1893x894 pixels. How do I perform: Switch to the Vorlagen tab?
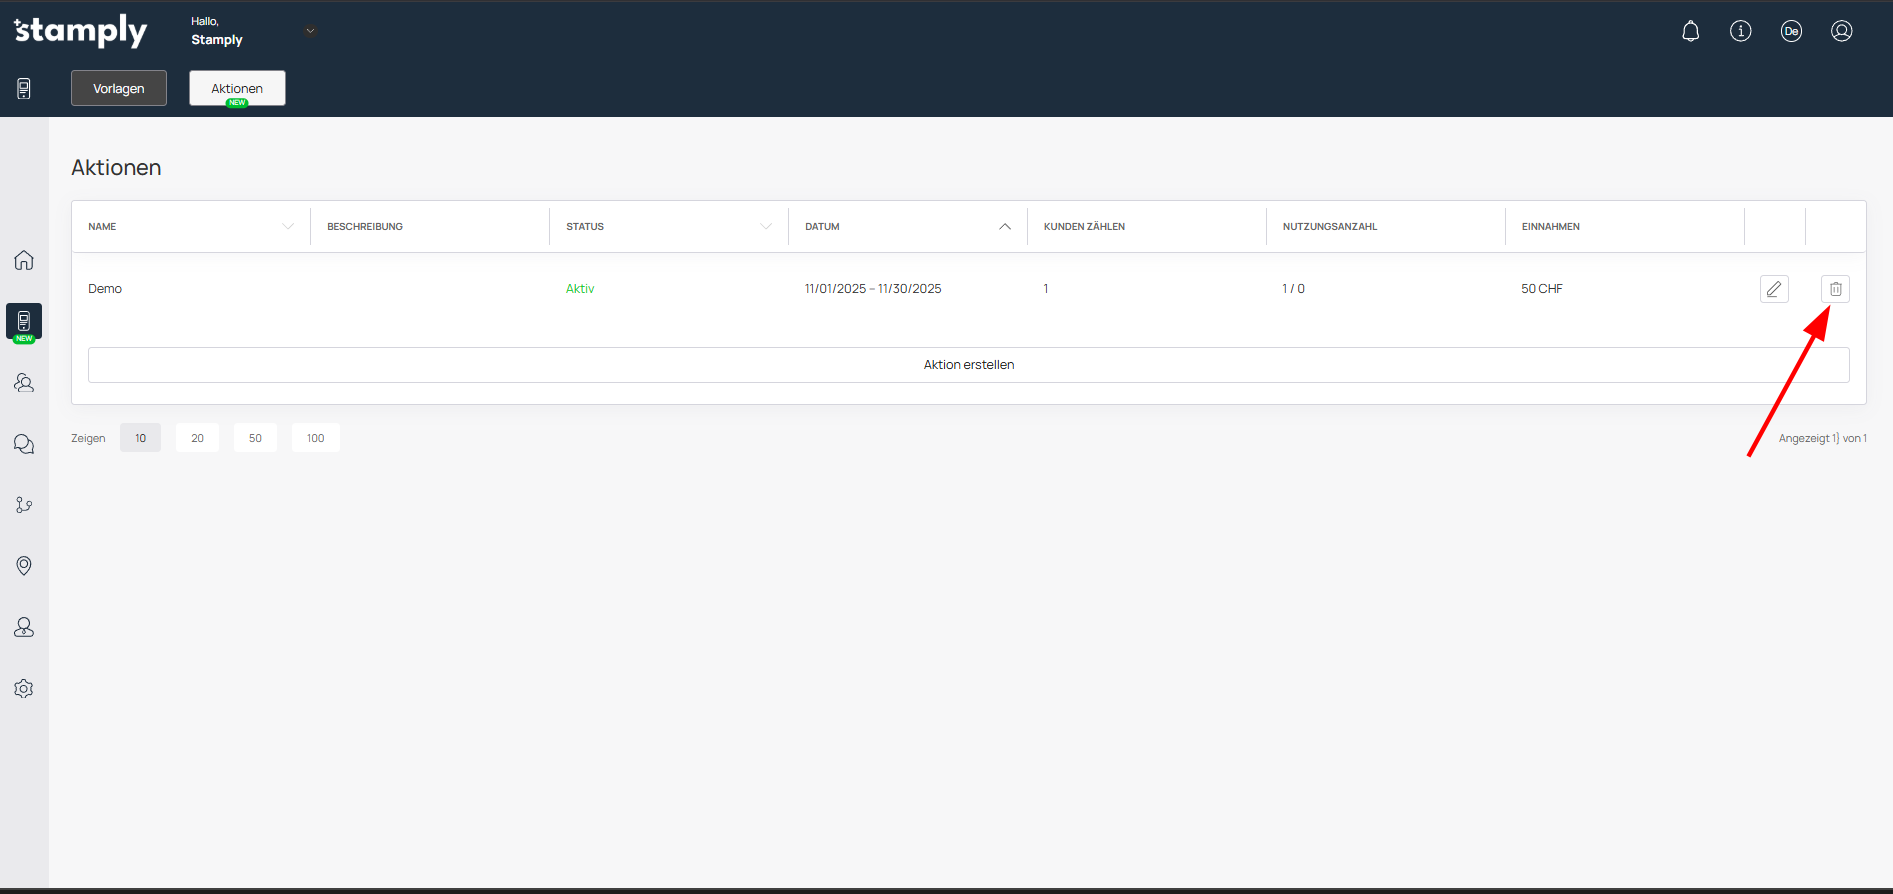(x=119, y=88)
